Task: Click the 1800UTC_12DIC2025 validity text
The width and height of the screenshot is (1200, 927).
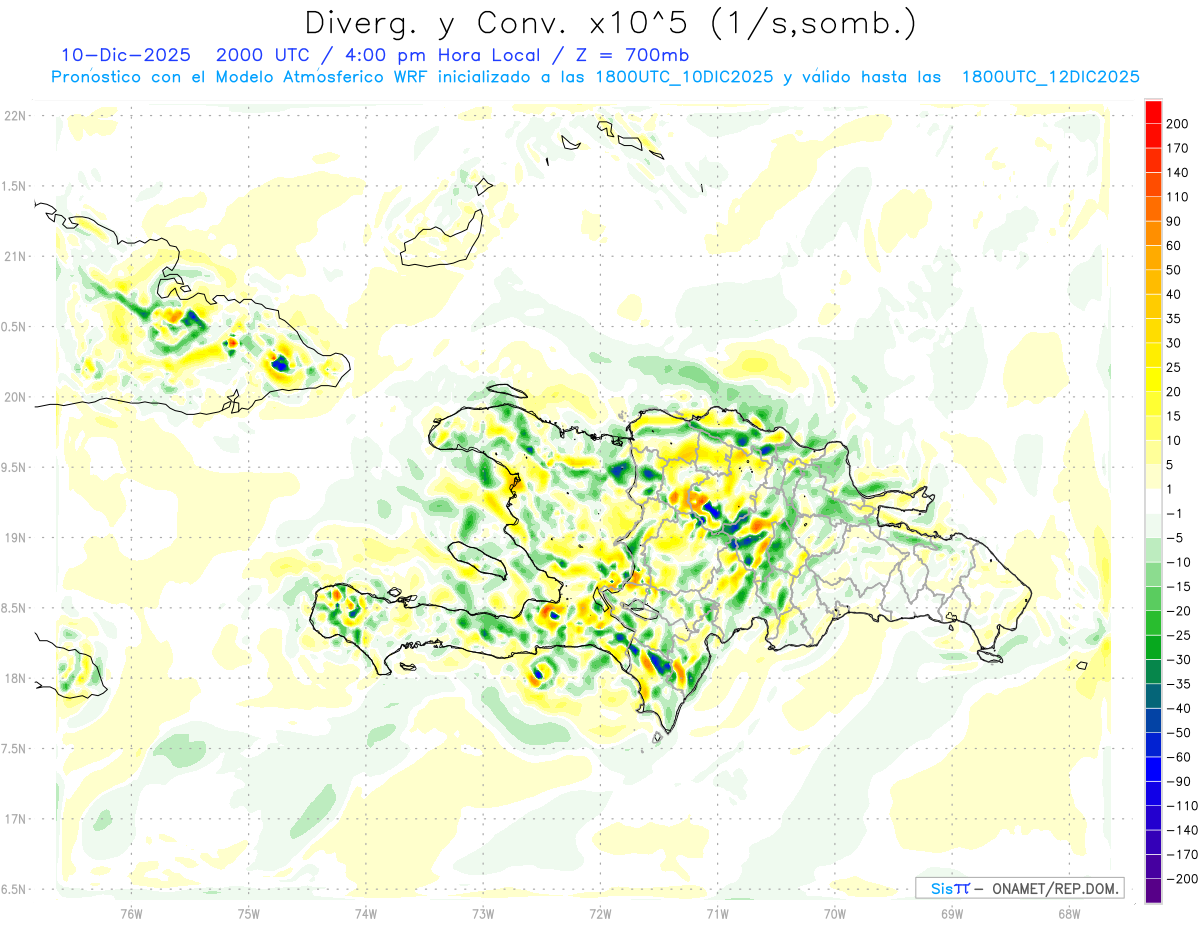Action: (1050, 77)
